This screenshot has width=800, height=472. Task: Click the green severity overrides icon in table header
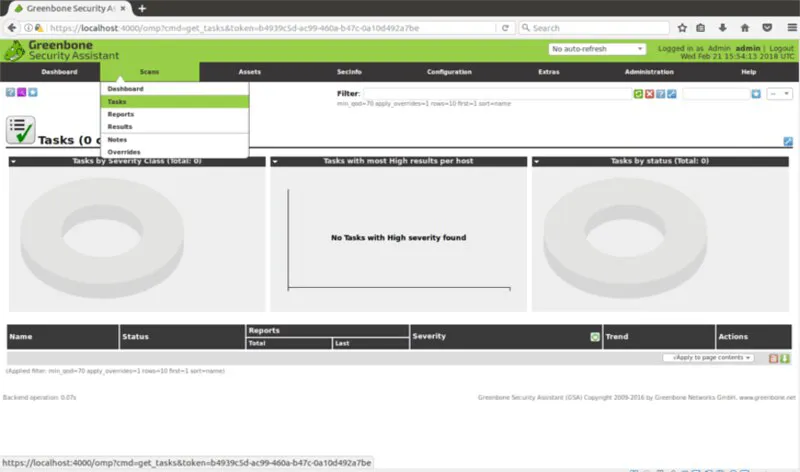pos(595,337)
